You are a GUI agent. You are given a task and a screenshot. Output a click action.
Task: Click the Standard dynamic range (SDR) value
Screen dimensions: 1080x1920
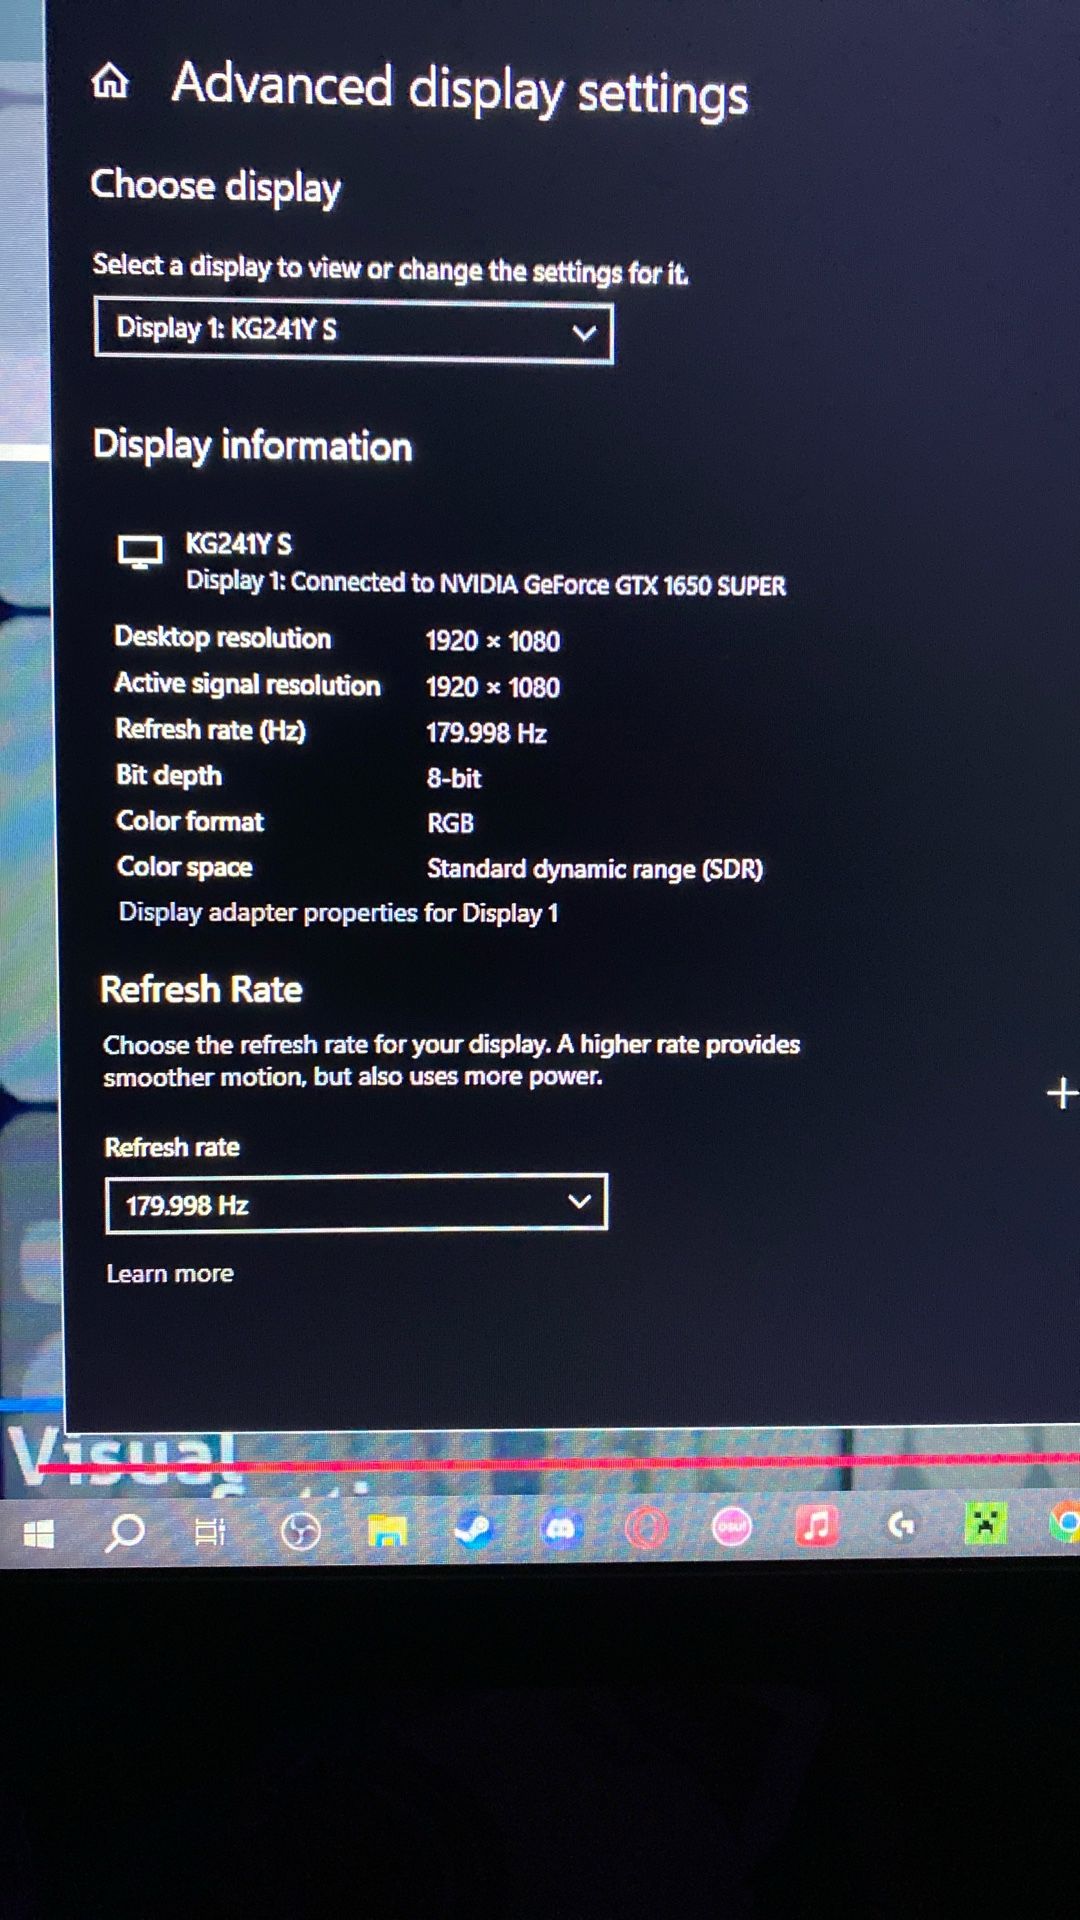coord(595,869)
